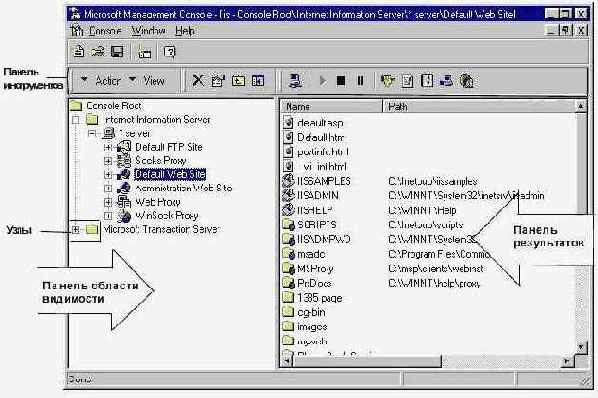Viewport: 598px width, 398px height.
Task: Click the Save console floppy disk icon
Action: [117, 51]
